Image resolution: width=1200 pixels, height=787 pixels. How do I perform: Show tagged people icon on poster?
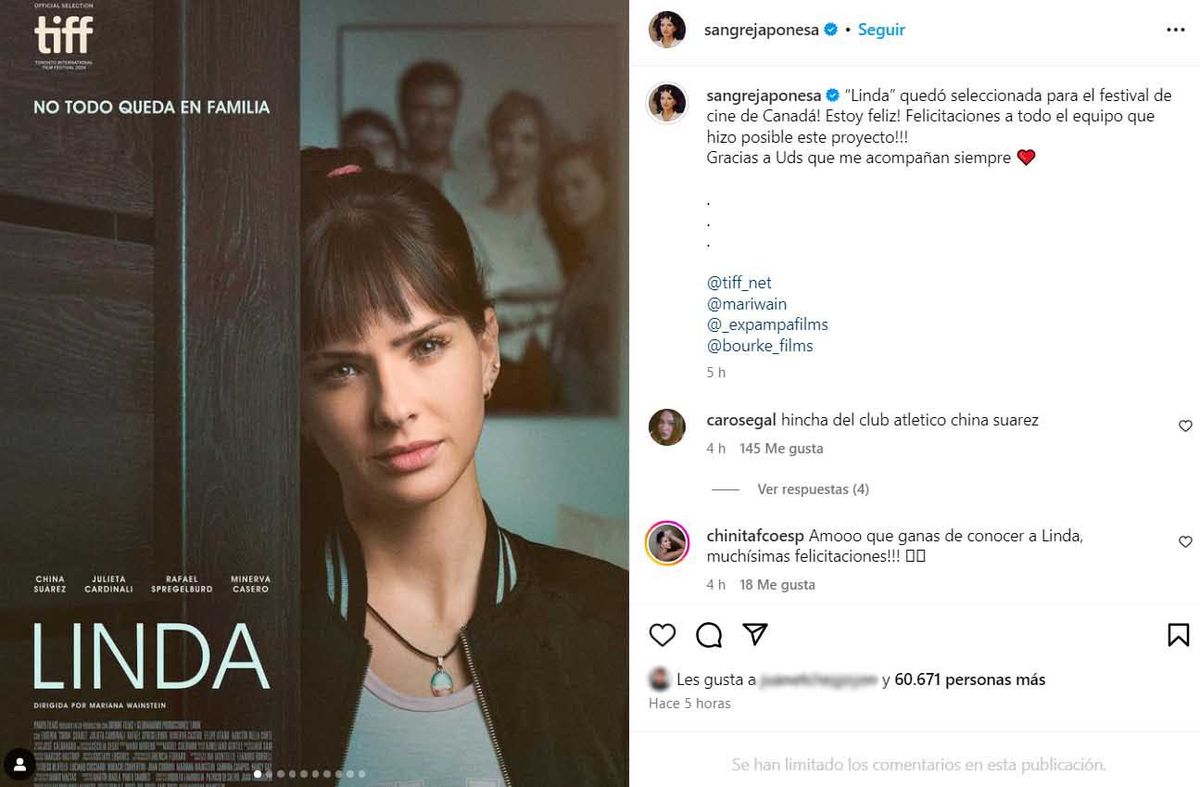(x=19, y=765)
